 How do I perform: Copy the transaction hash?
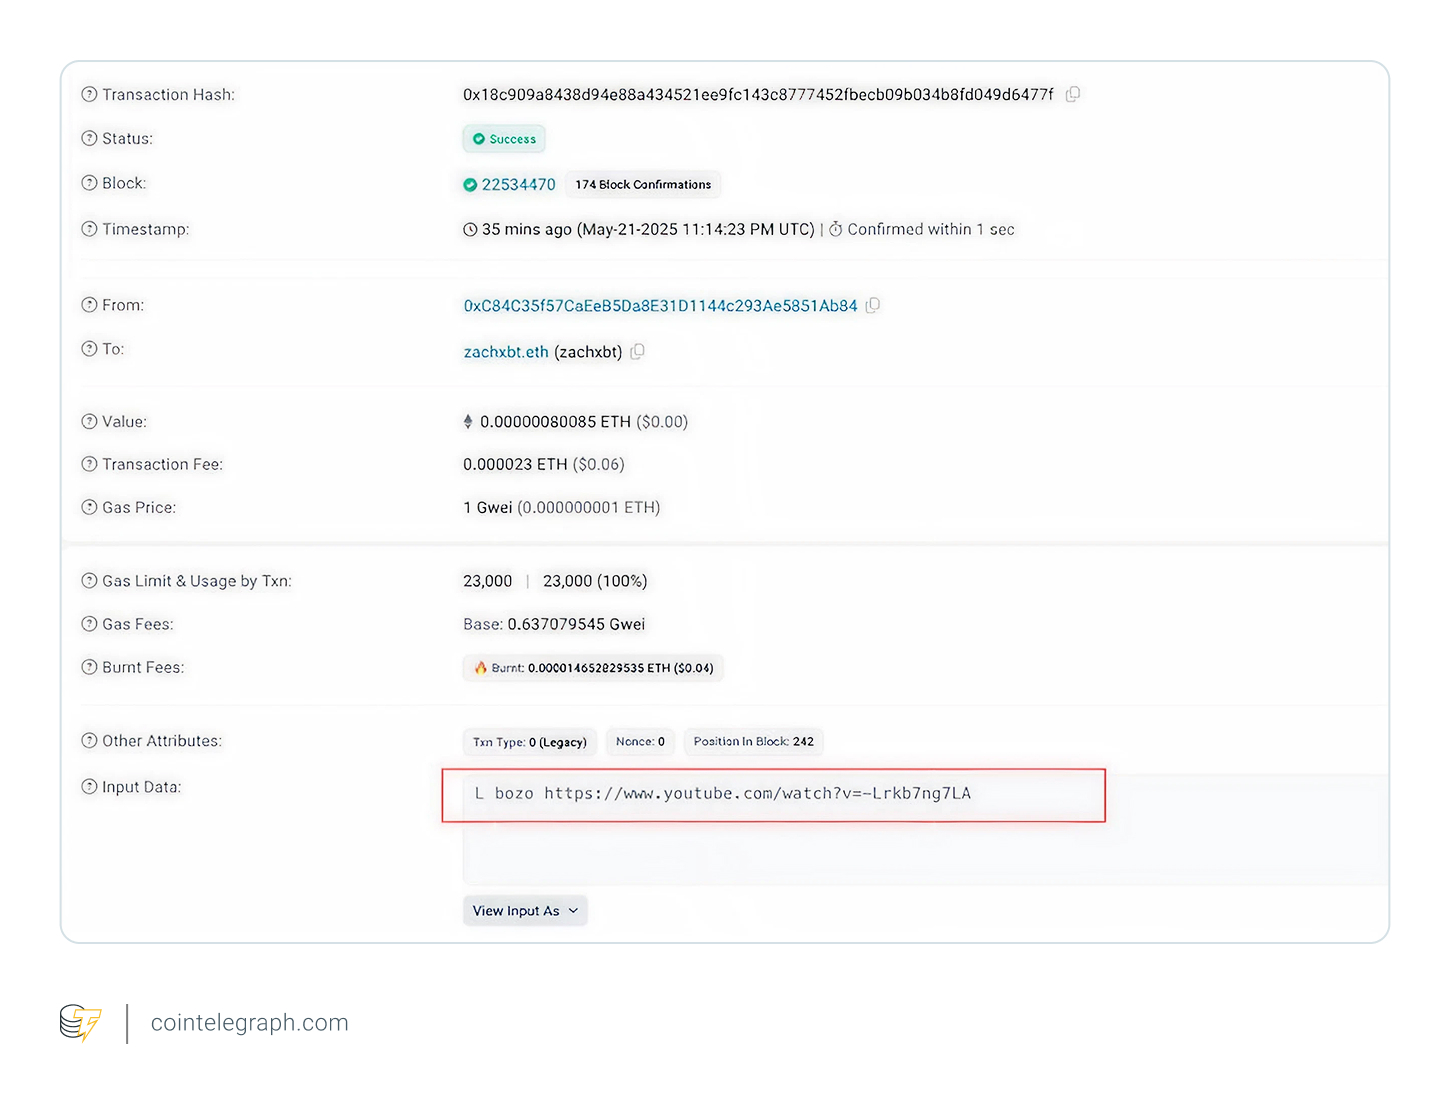pyautogui.click(x=1073, y=94)
